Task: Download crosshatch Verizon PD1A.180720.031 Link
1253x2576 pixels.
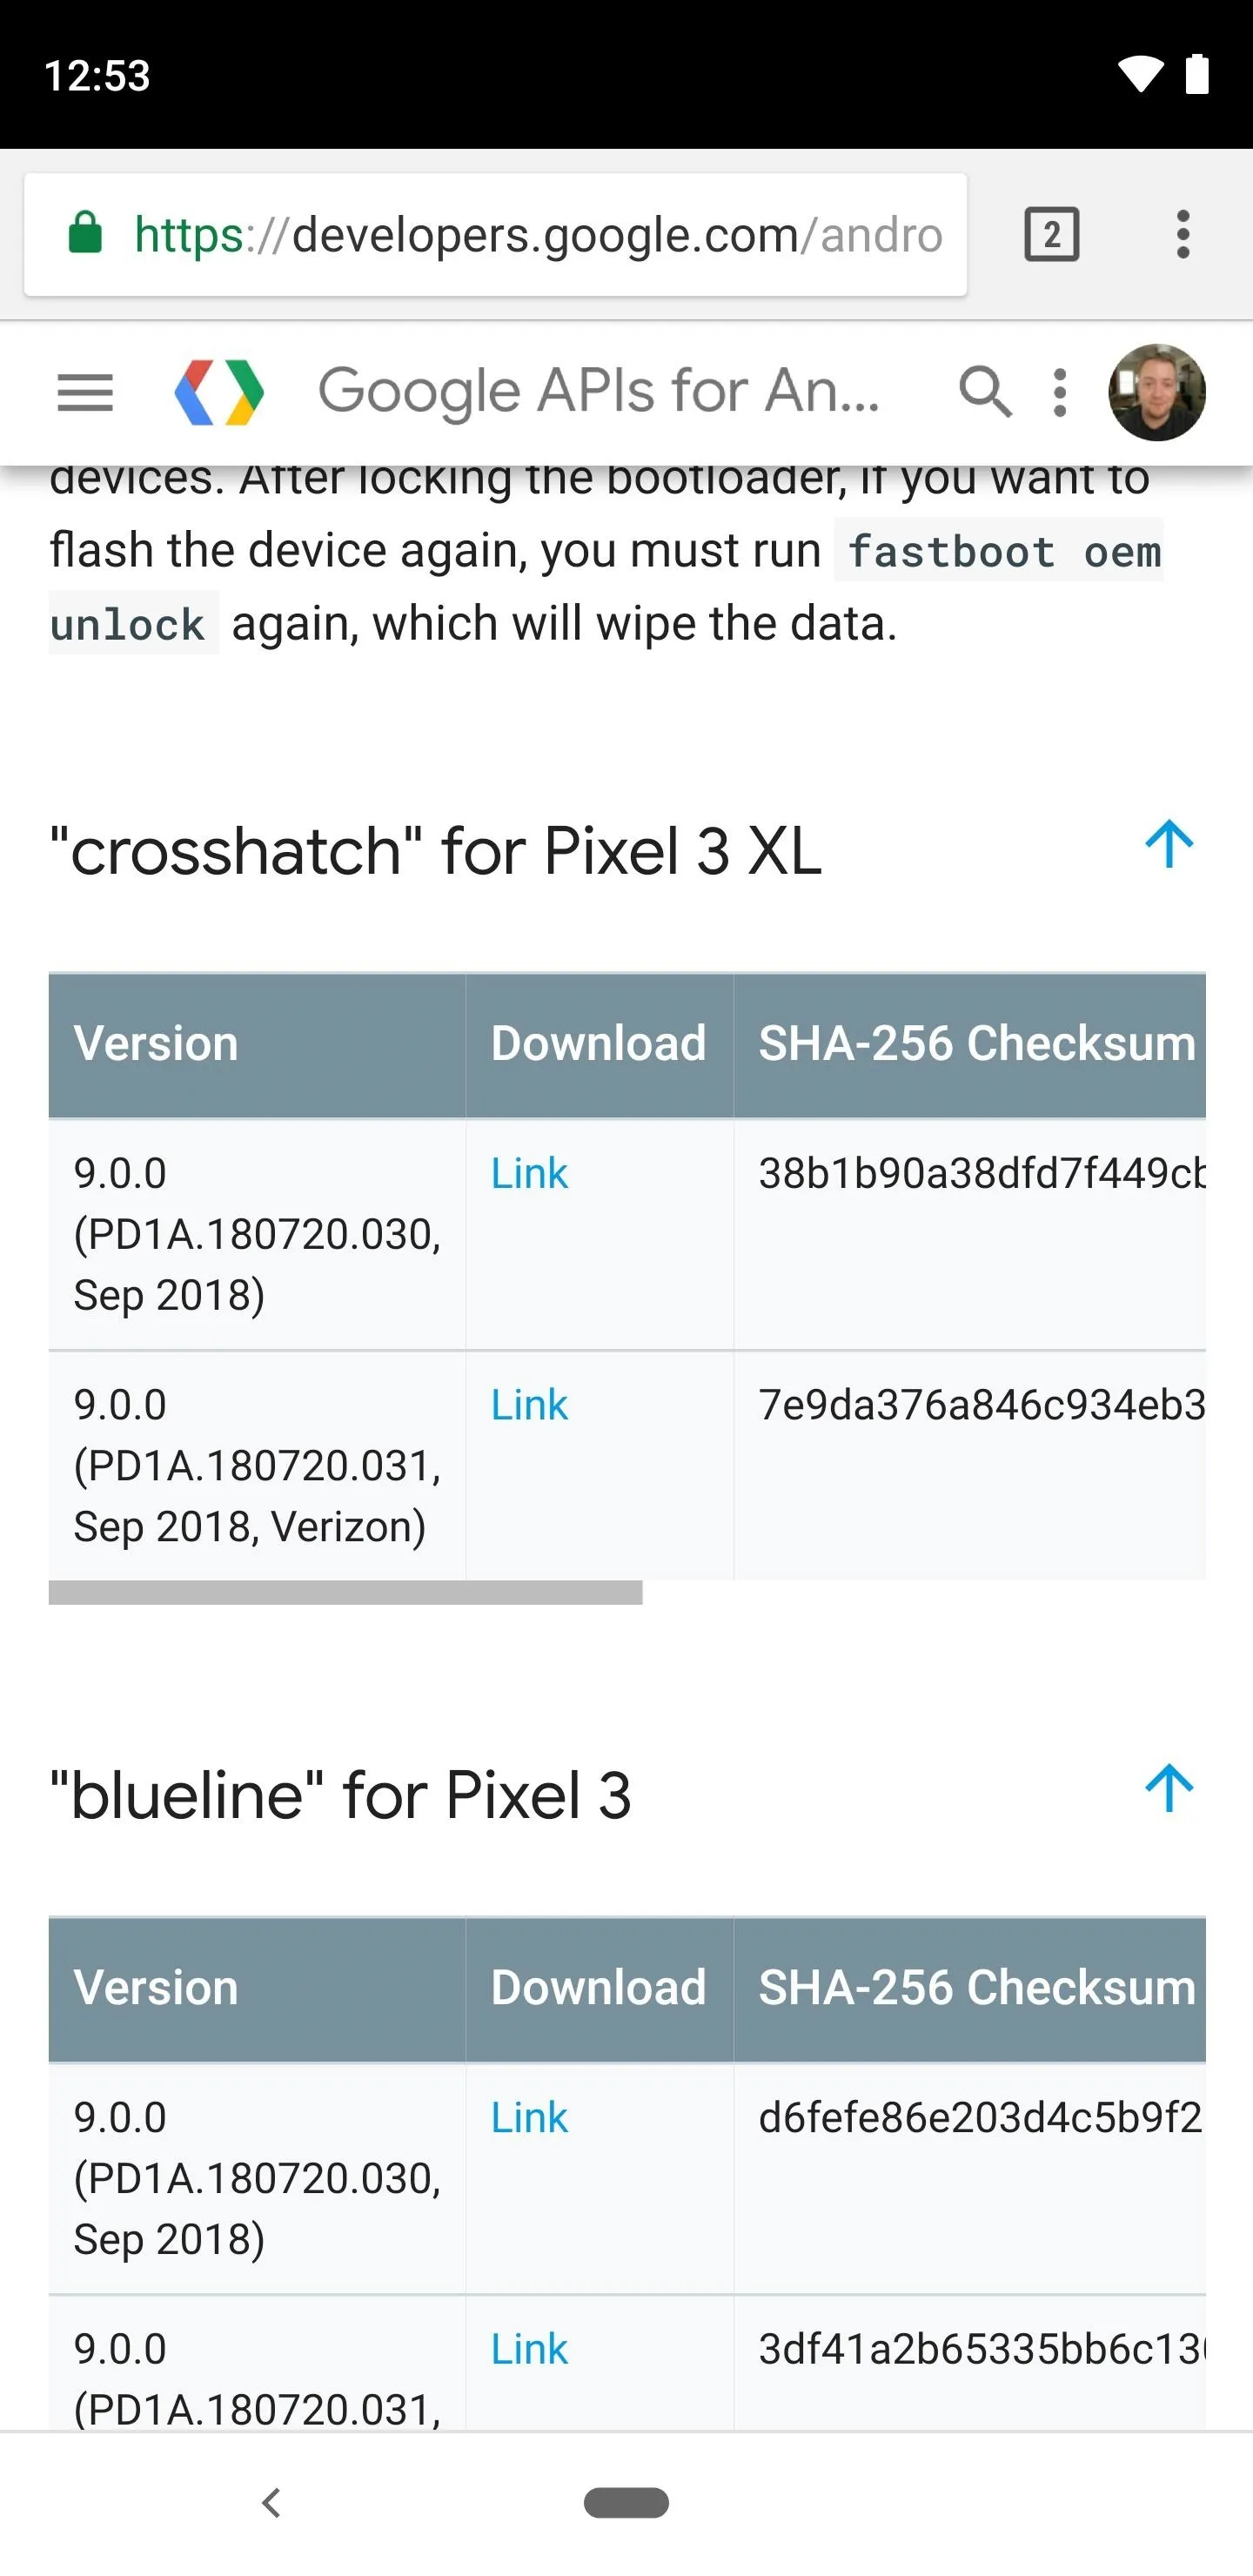Action: click(x=529, y=1405)
